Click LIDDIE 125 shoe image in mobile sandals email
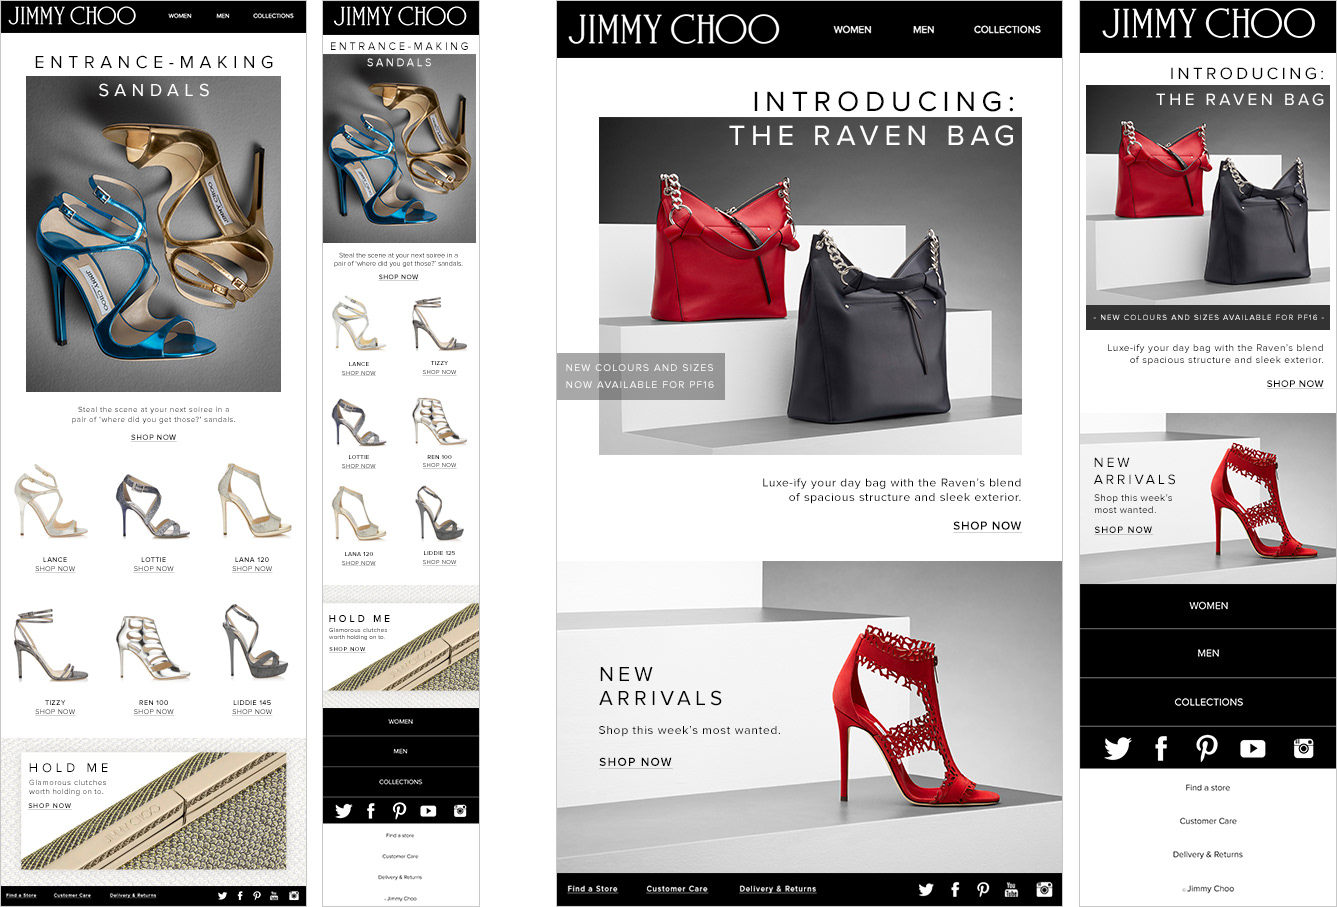Screen dimensions: 1337x907 point(439,513)
